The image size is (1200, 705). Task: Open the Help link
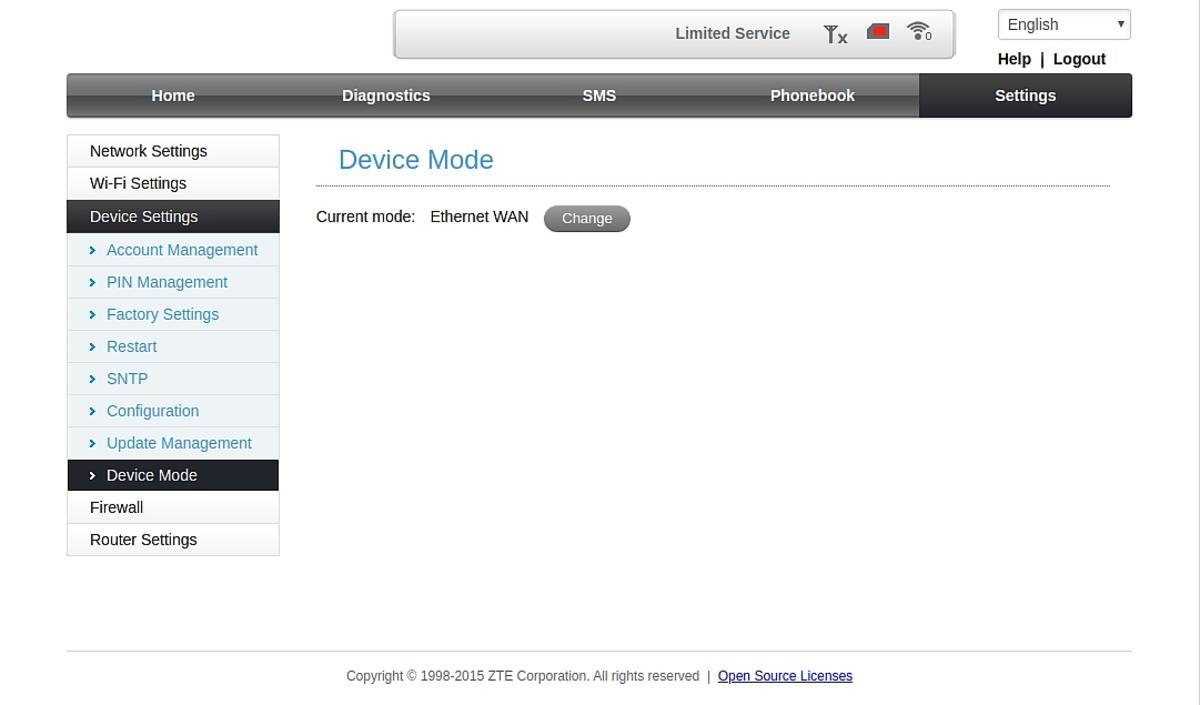pos(1014,59)
